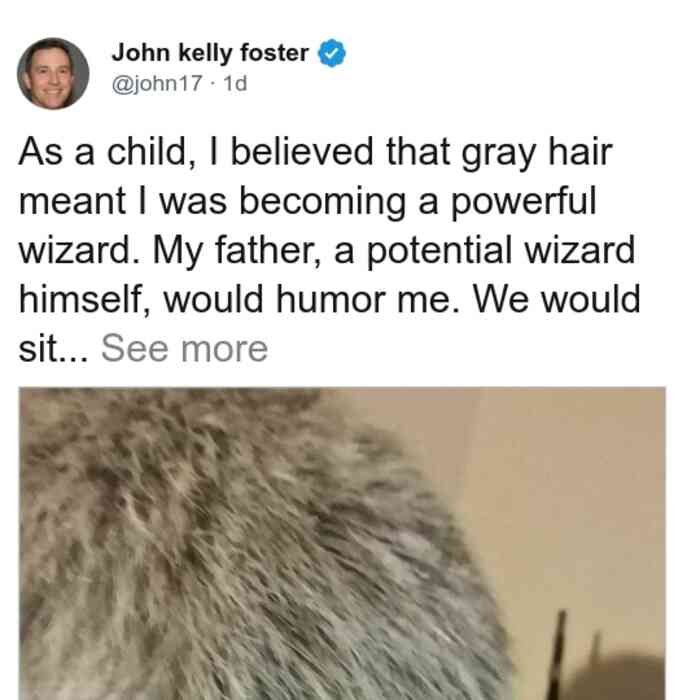700x700 pixels.
Task: Open the attached gray hair photo
Action: click(x=342, y=543)
